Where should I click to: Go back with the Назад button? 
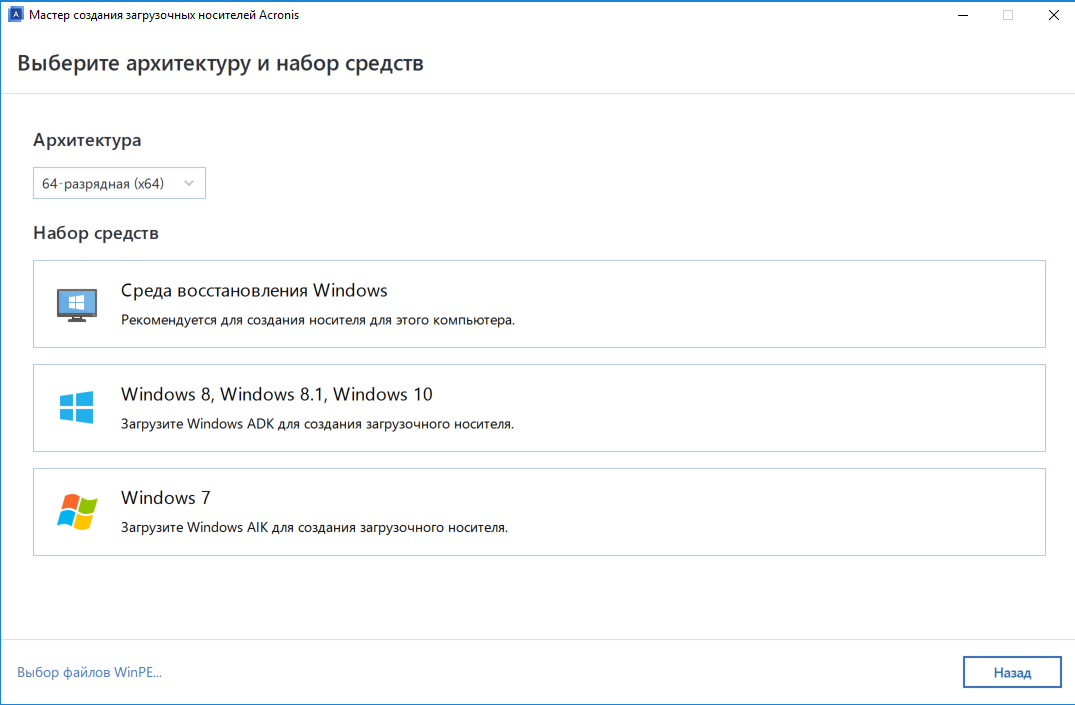click(1012, 672)
